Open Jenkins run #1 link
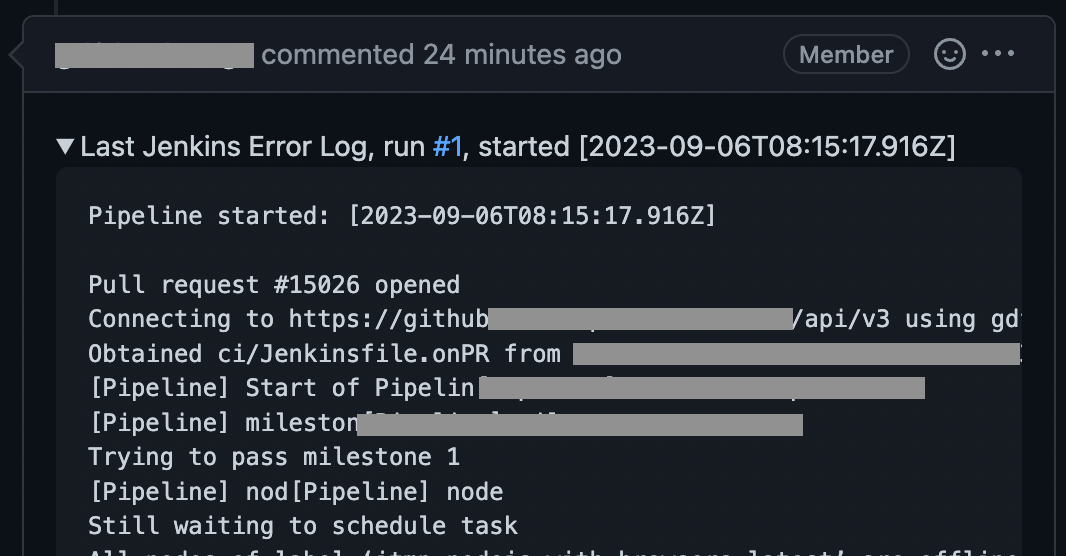Image resolution: width=1066 pixels, height=556 pixels. [447, 147]
